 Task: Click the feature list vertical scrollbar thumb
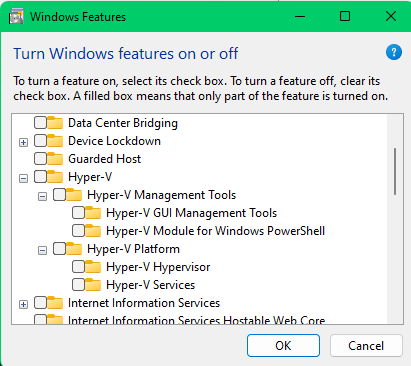tap(395, 171)
